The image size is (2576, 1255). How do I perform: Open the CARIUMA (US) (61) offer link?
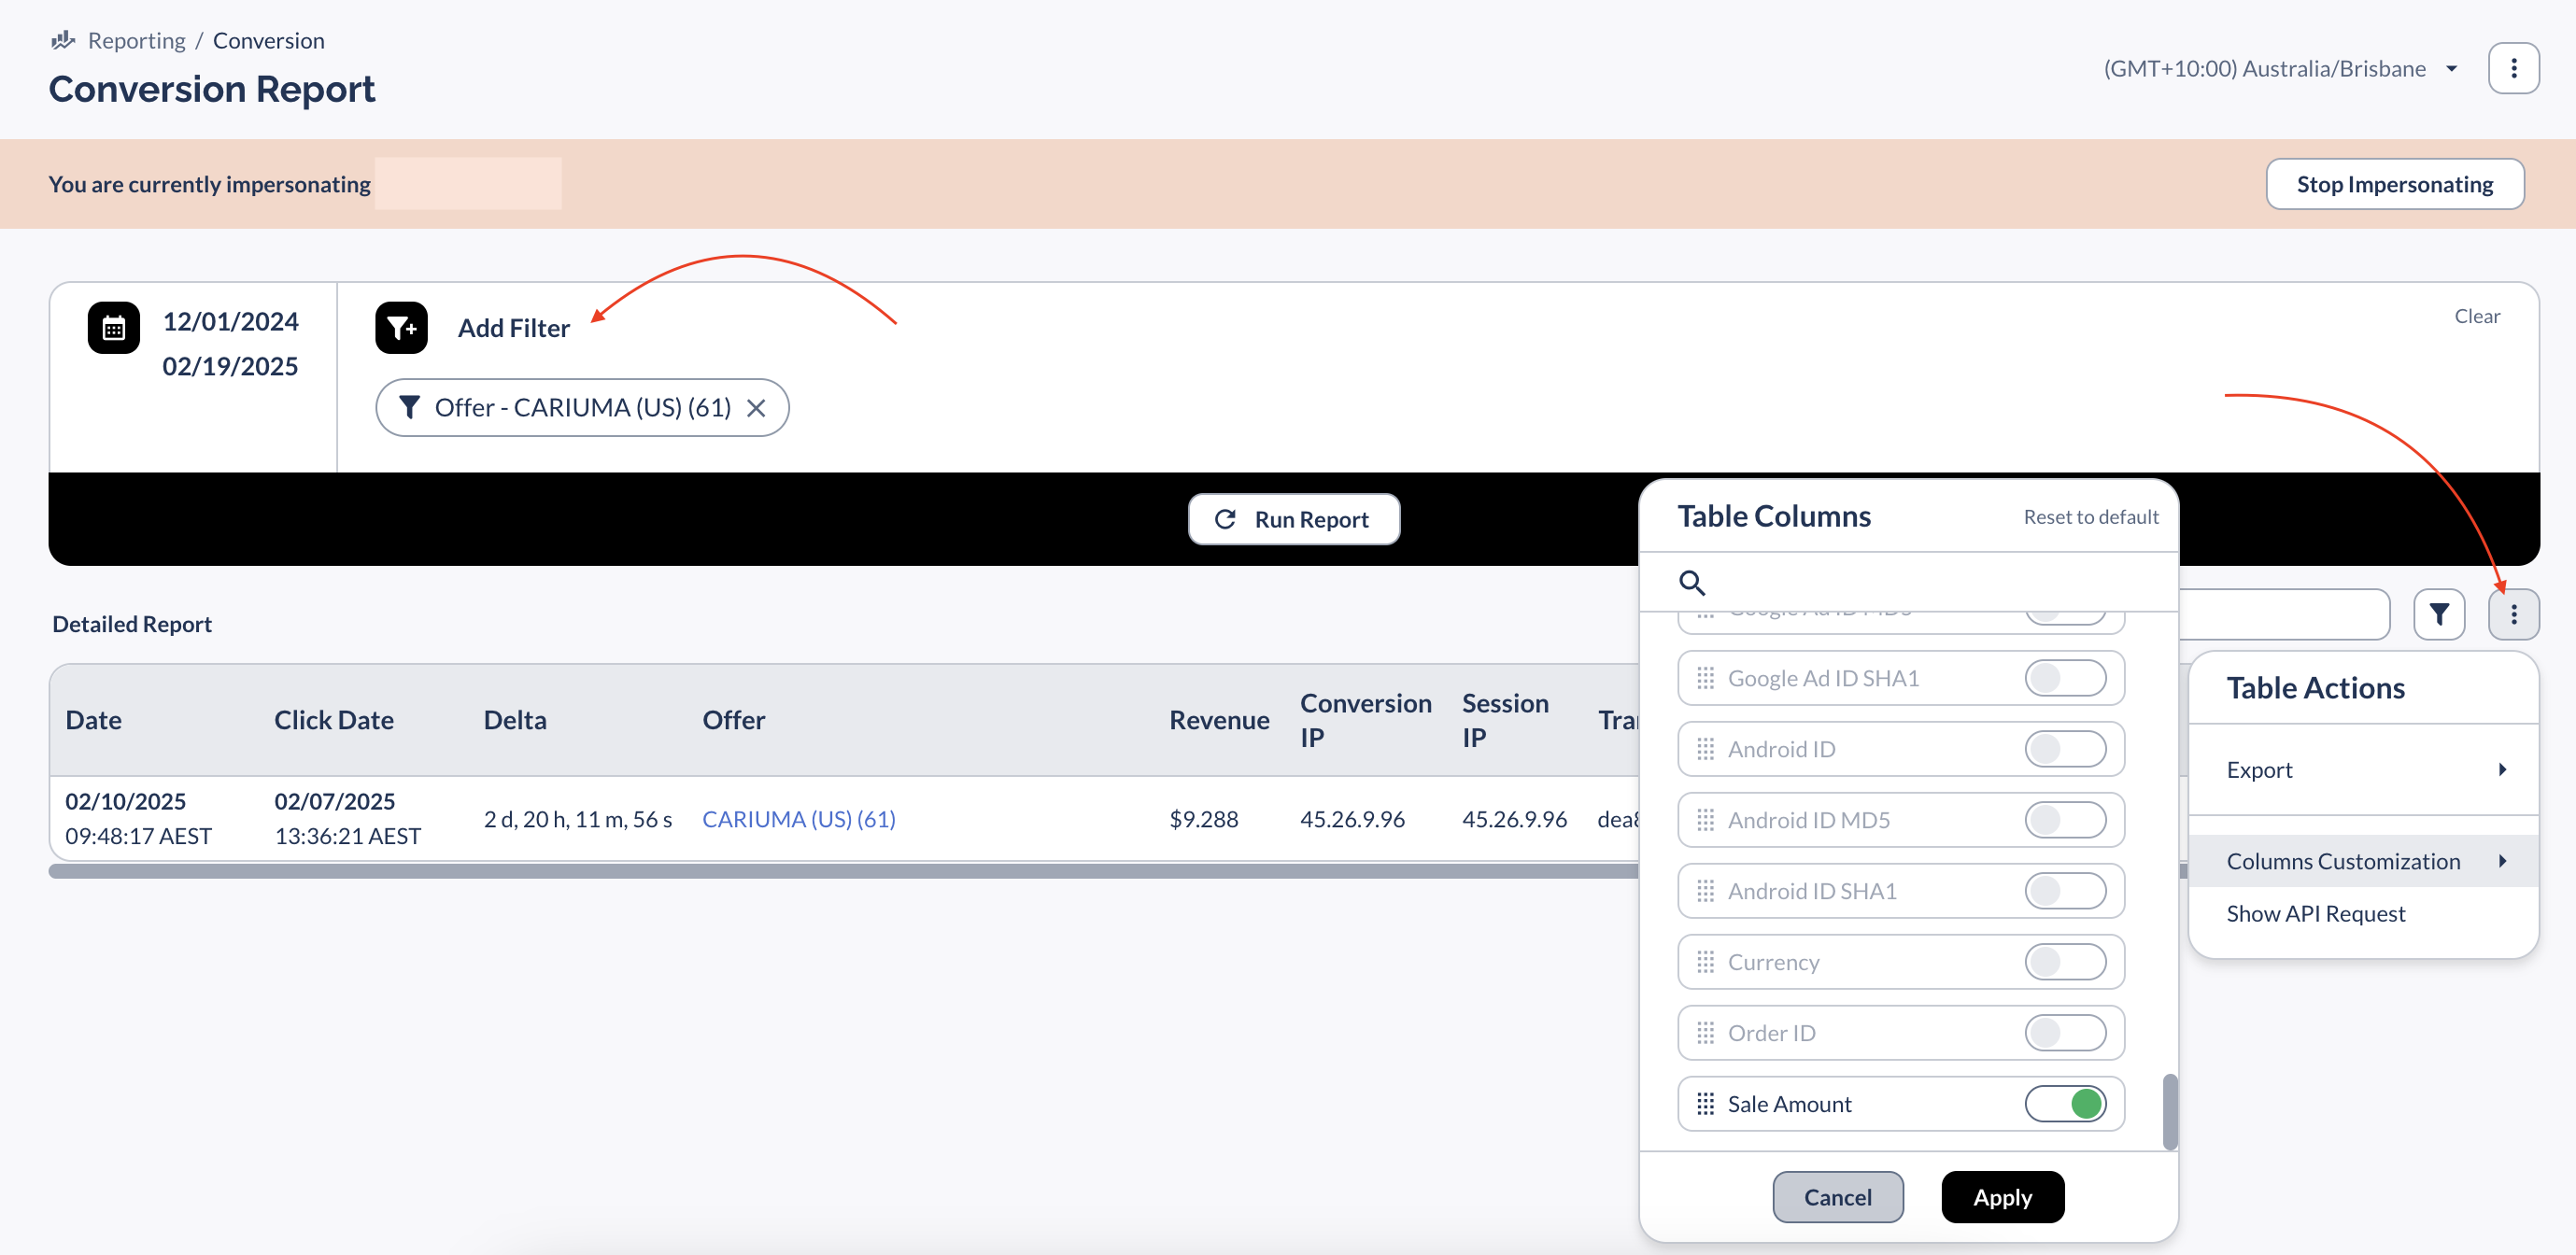(x=798, y=818)
